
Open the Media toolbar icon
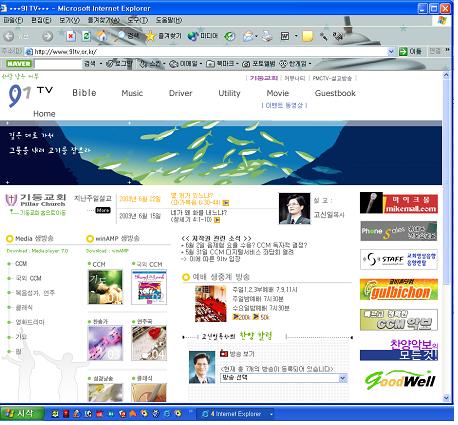192,36
